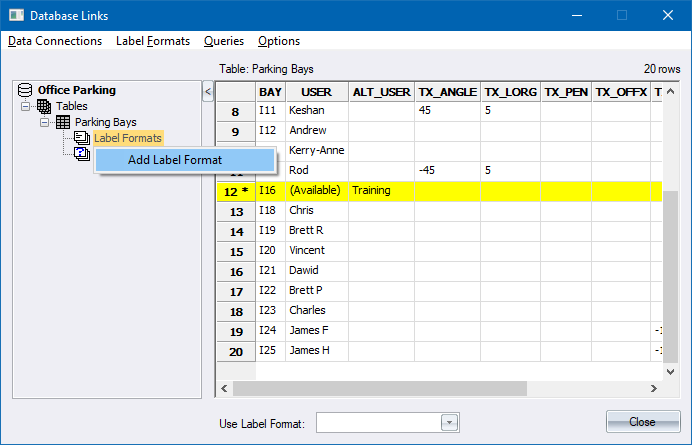Open the Use Label Format dropdown

(450, 423)
